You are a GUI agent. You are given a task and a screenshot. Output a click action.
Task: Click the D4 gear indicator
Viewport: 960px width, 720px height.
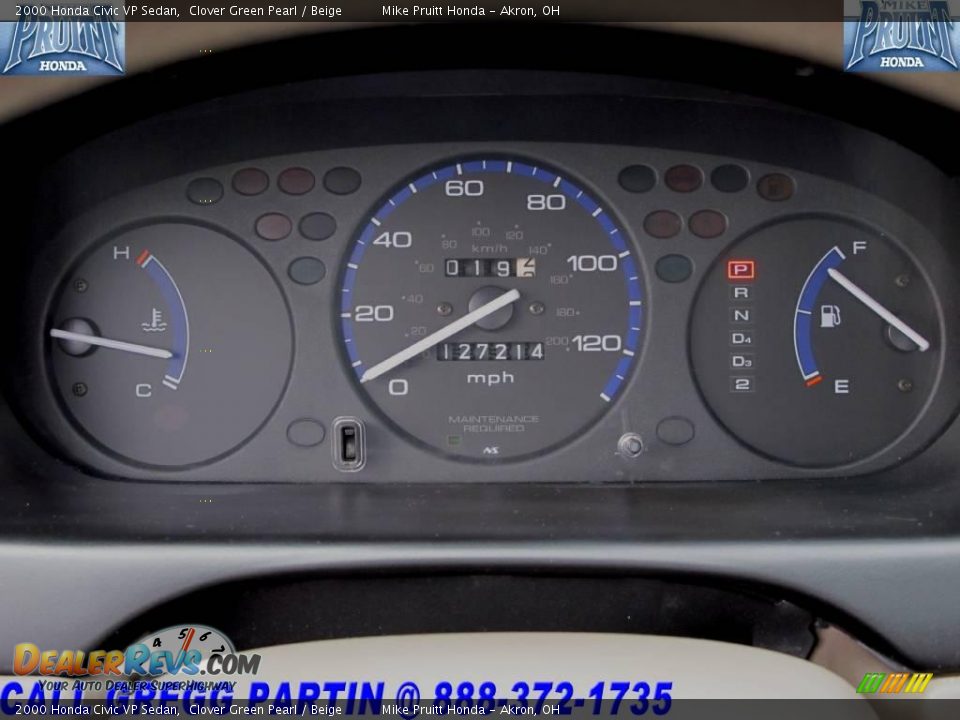(x=741, y=339)
